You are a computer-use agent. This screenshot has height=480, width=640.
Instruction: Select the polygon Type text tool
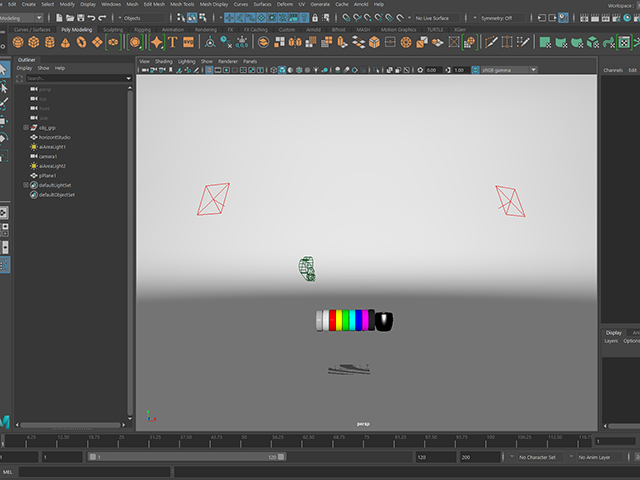[x=173, y=42]
